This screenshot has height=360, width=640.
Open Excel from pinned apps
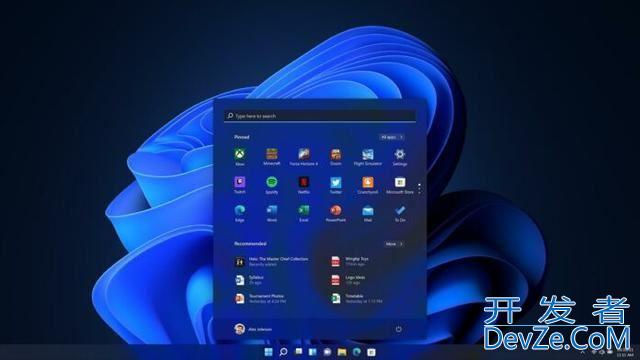click(x=304, y=213)
